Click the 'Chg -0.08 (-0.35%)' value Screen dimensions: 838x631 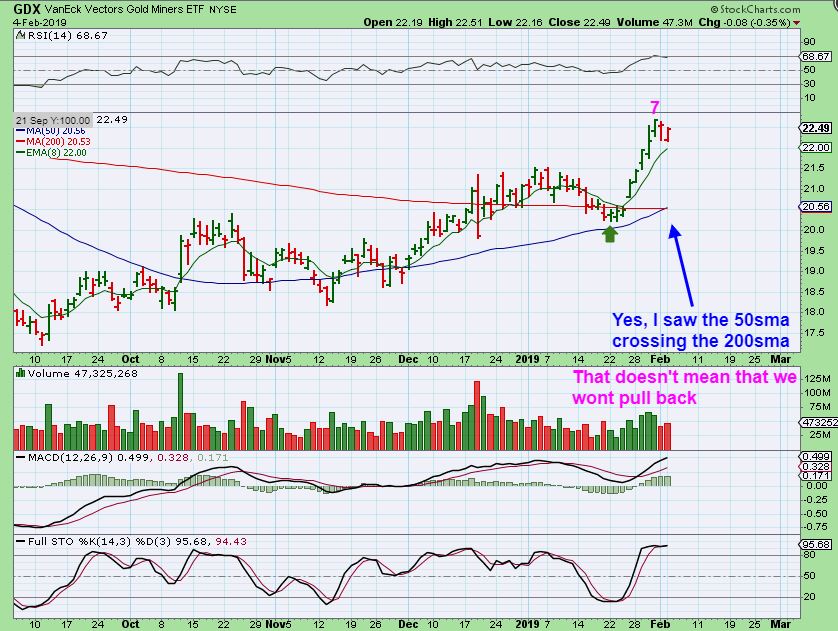(744, 22)
